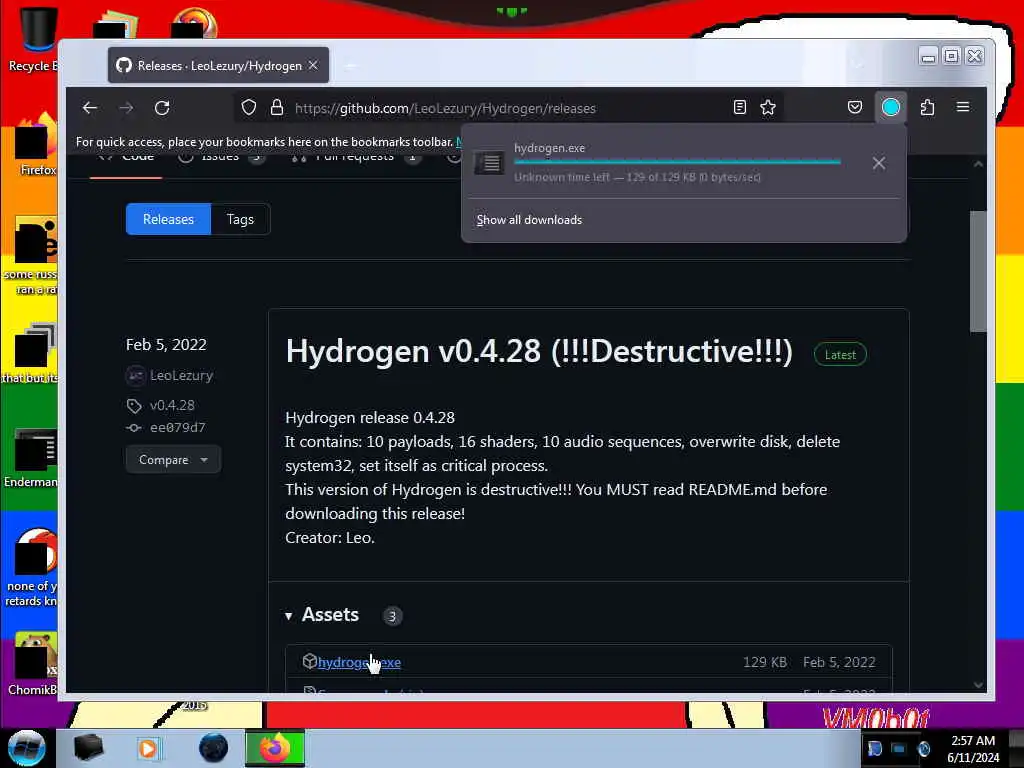Click the package icon beside hydrogen.exe asset
The height and width of the screenshot is (768, 1024).
[x=310, y=662]
